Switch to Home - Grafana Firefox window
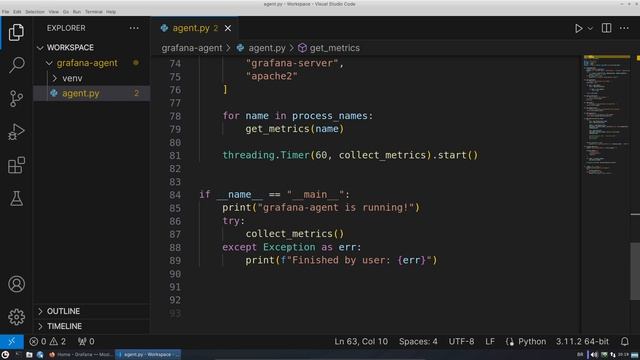640x360 pixels. (81, 355)
